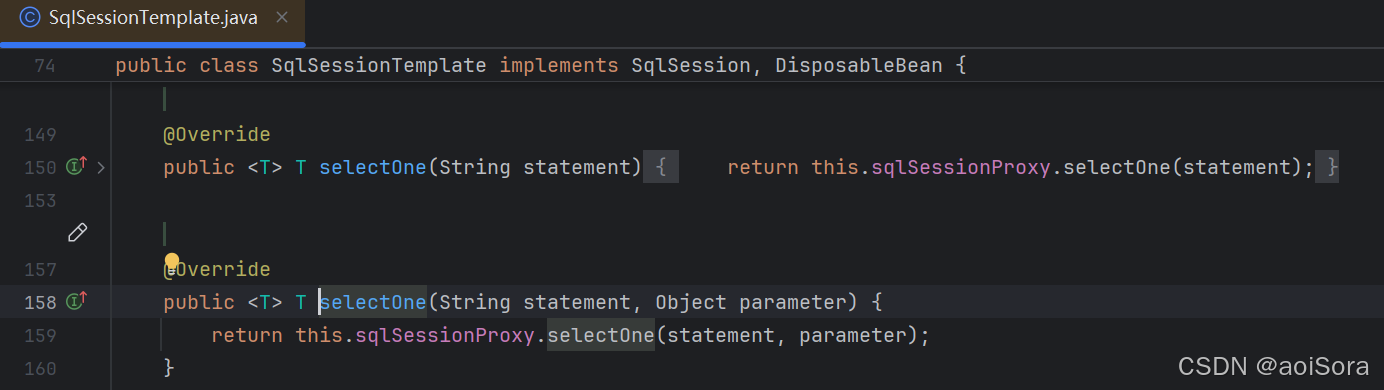Click line number 74 in the gutter
1384x390 pixels.
click(45, 66)
